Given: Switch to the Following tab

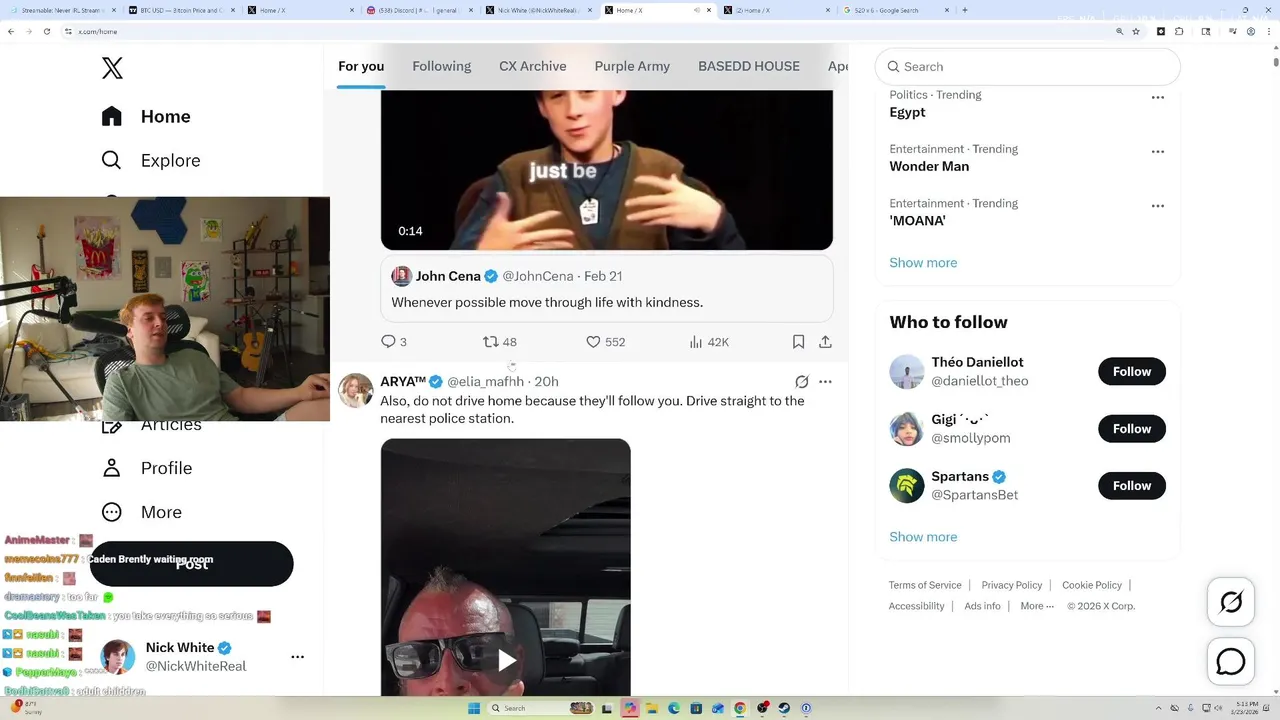Looking at the screenshot, I should 441,66.
